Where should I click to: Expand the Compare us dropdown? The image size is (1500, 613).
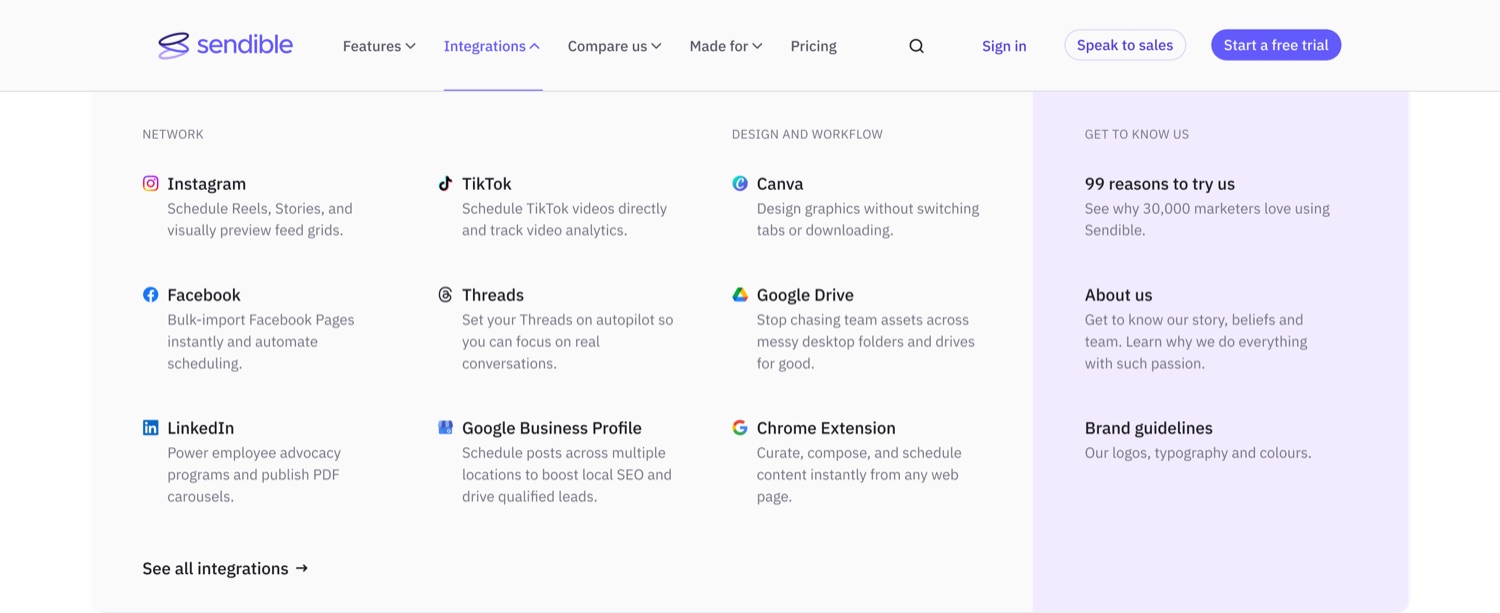coord(614,46)
